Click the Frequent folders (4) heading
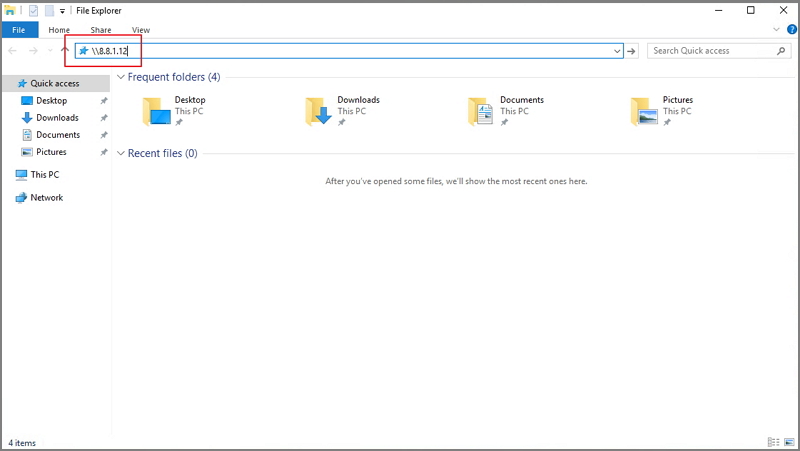Screen dimensions: 800x451 point(174,77)
